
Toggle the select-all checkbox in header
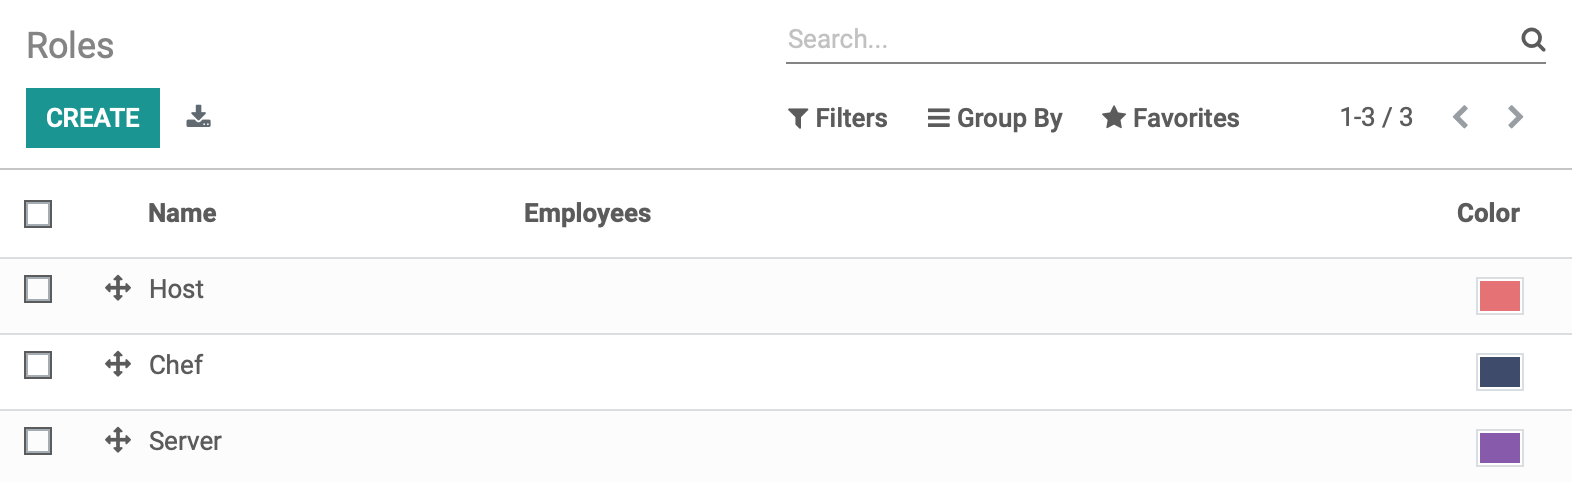(38, 213)
